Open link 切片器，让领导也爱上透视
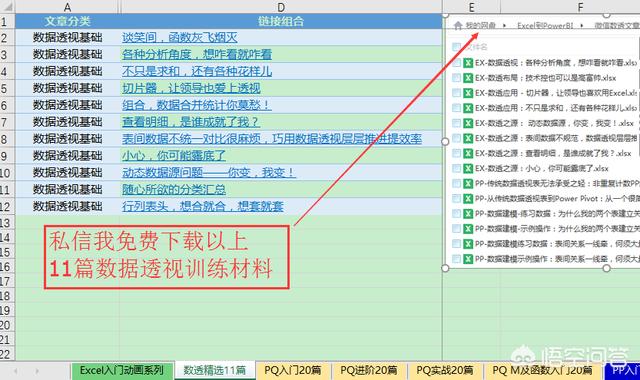Screen dimensions: 640x380 point(191,88)
